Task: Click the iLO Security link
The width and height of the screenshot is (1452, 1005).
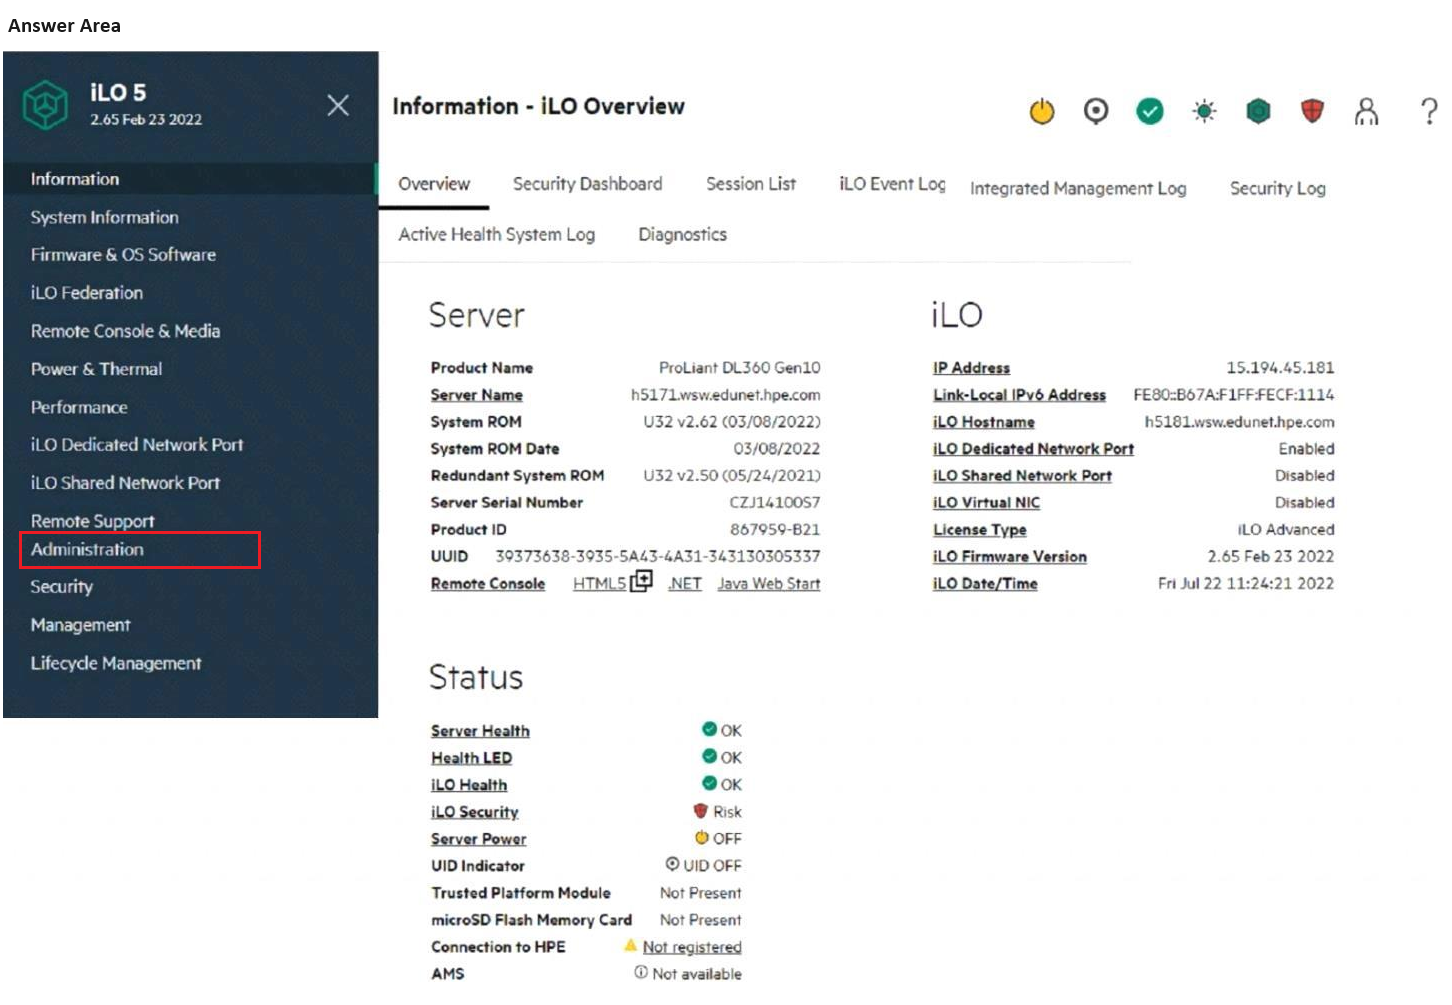Action: [475, 812]
